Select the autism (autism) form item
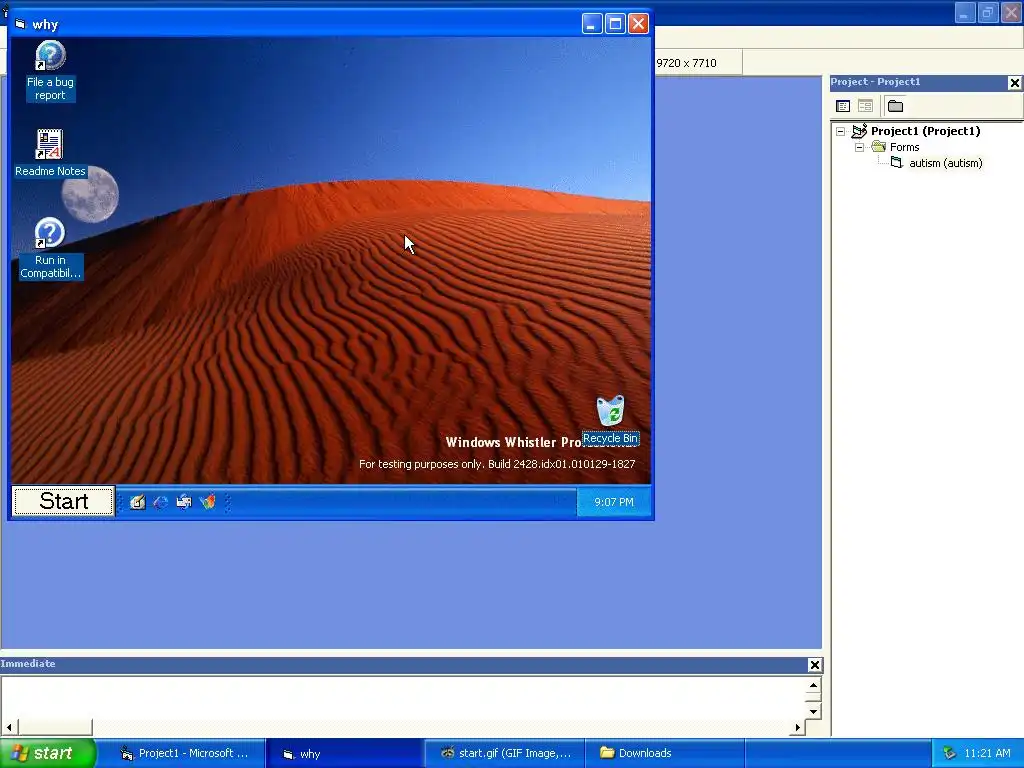This screenshot has height=768, width=1024. [946, 163]
